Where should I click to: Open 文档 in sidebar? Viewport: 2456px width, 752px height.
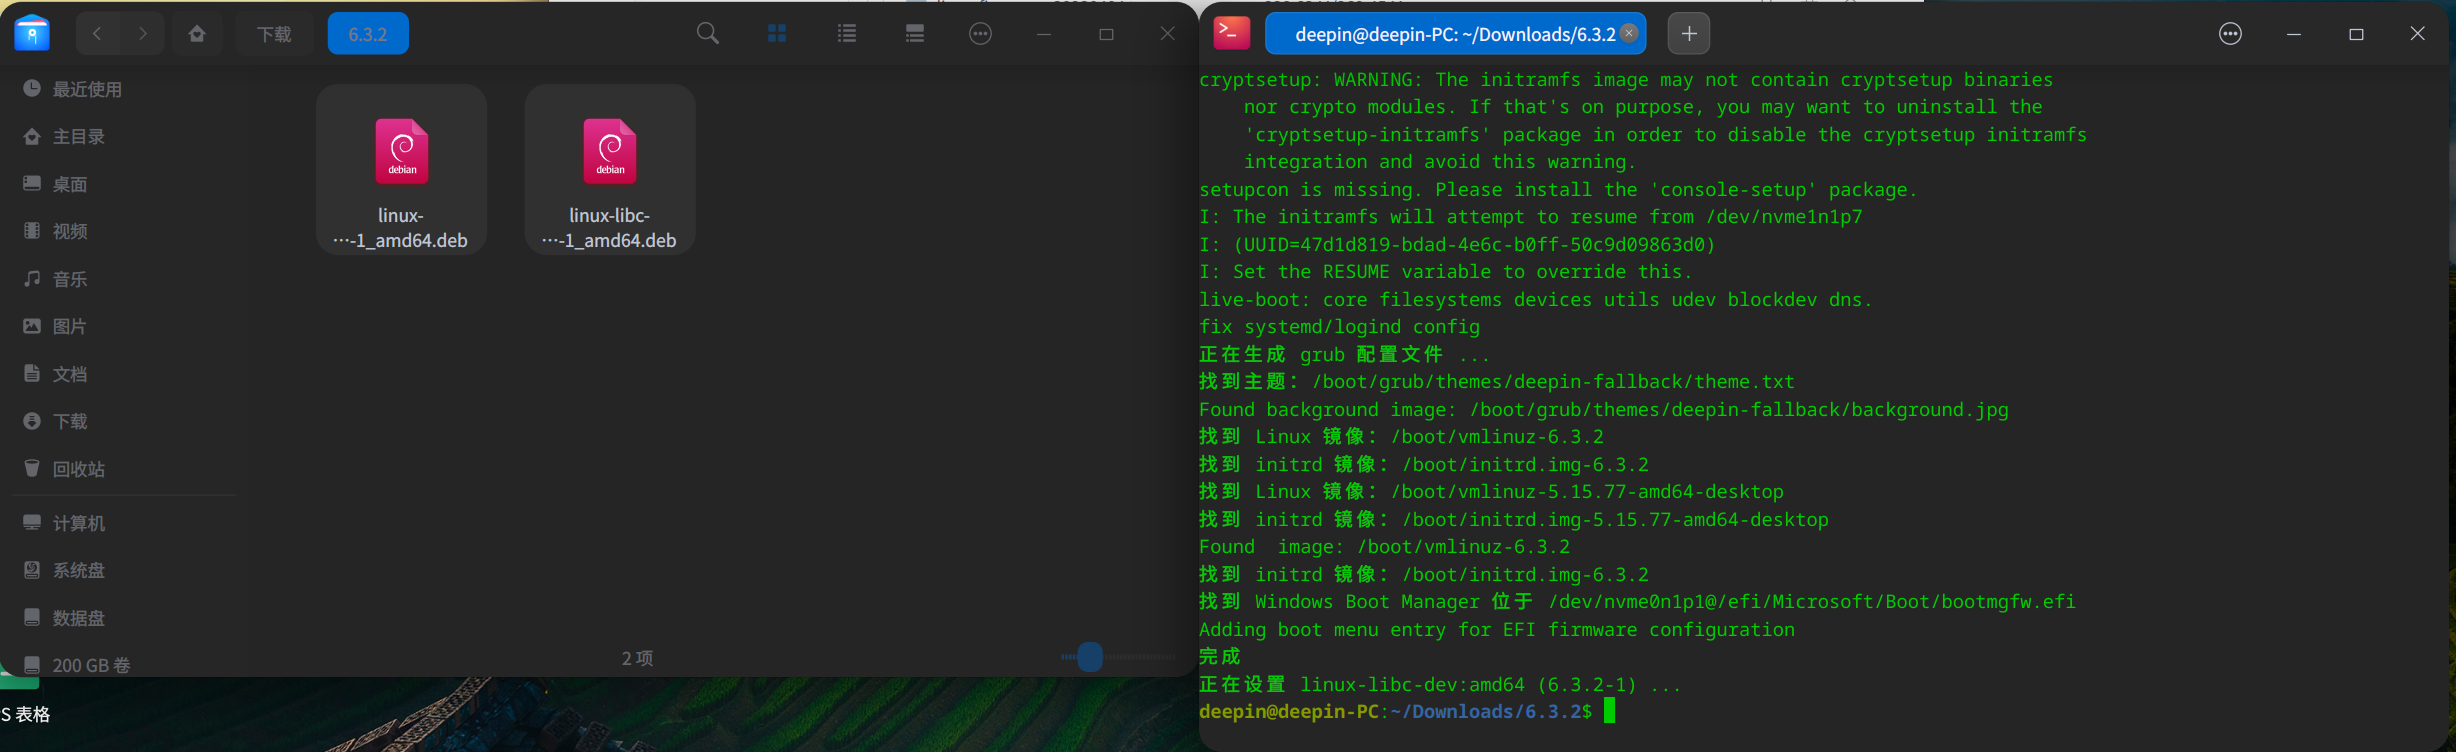coord(124,374)
